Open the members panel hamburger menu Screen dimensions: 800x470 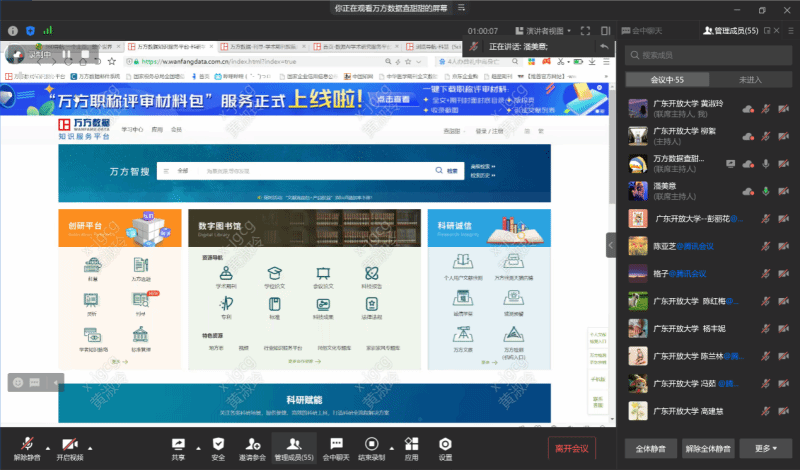pyautogui.click(x=791, y=31)
